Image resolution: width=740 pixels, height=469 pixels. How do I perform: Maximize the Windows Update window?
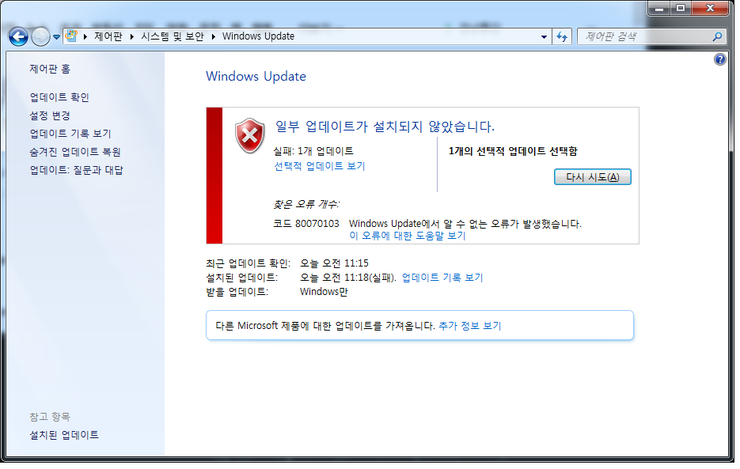point(681,8)
